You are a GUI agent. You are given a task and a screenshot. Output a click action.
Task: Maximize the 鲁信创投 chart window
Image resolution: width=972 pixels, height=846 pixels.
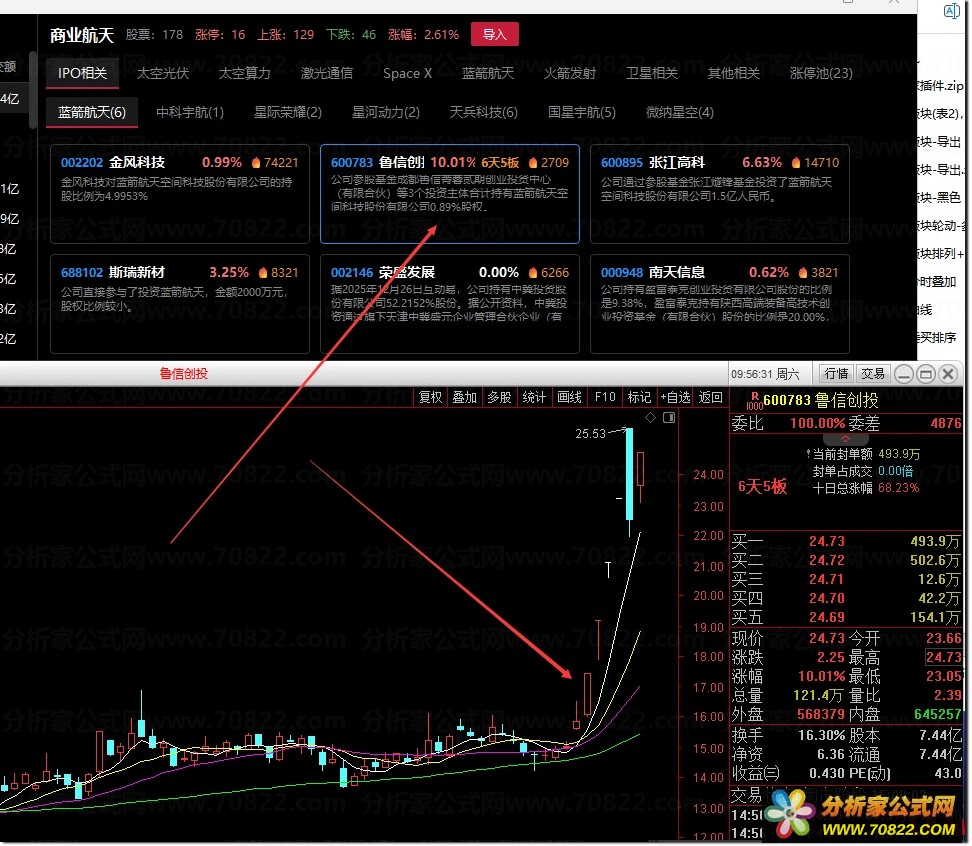click(x=926, y=374)
